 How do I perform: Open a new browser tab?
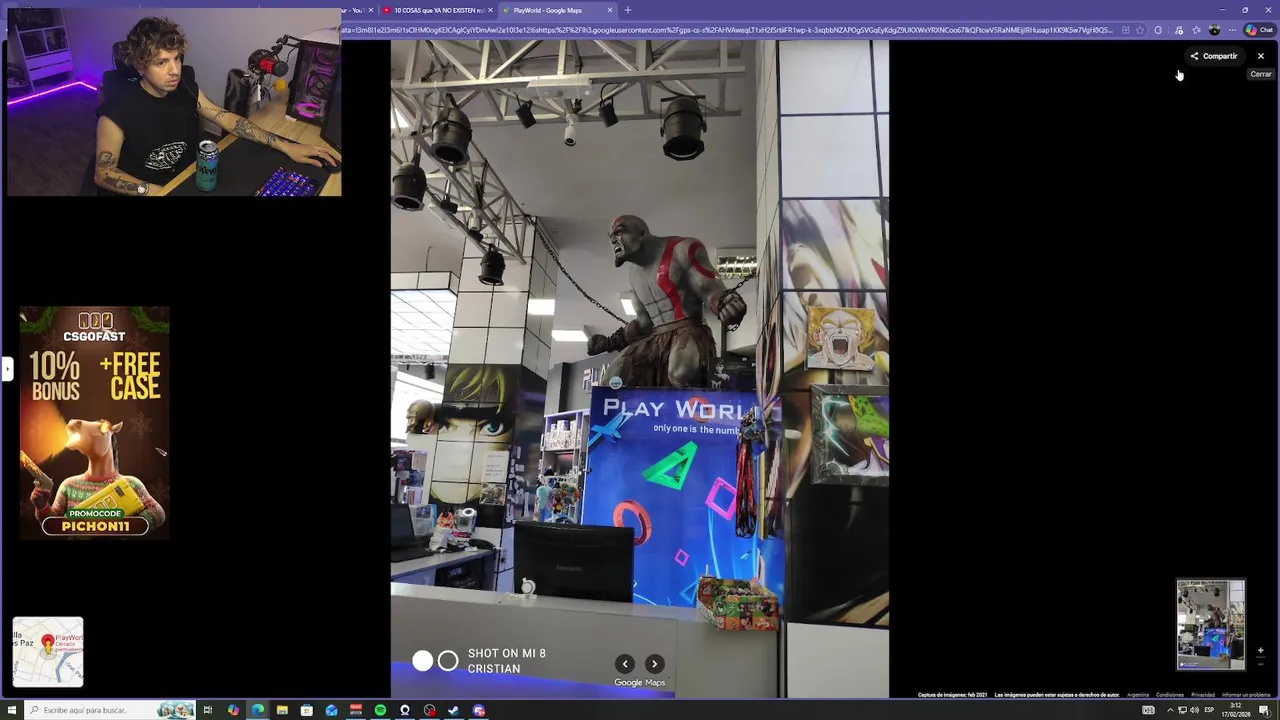[x=628, y=10]
